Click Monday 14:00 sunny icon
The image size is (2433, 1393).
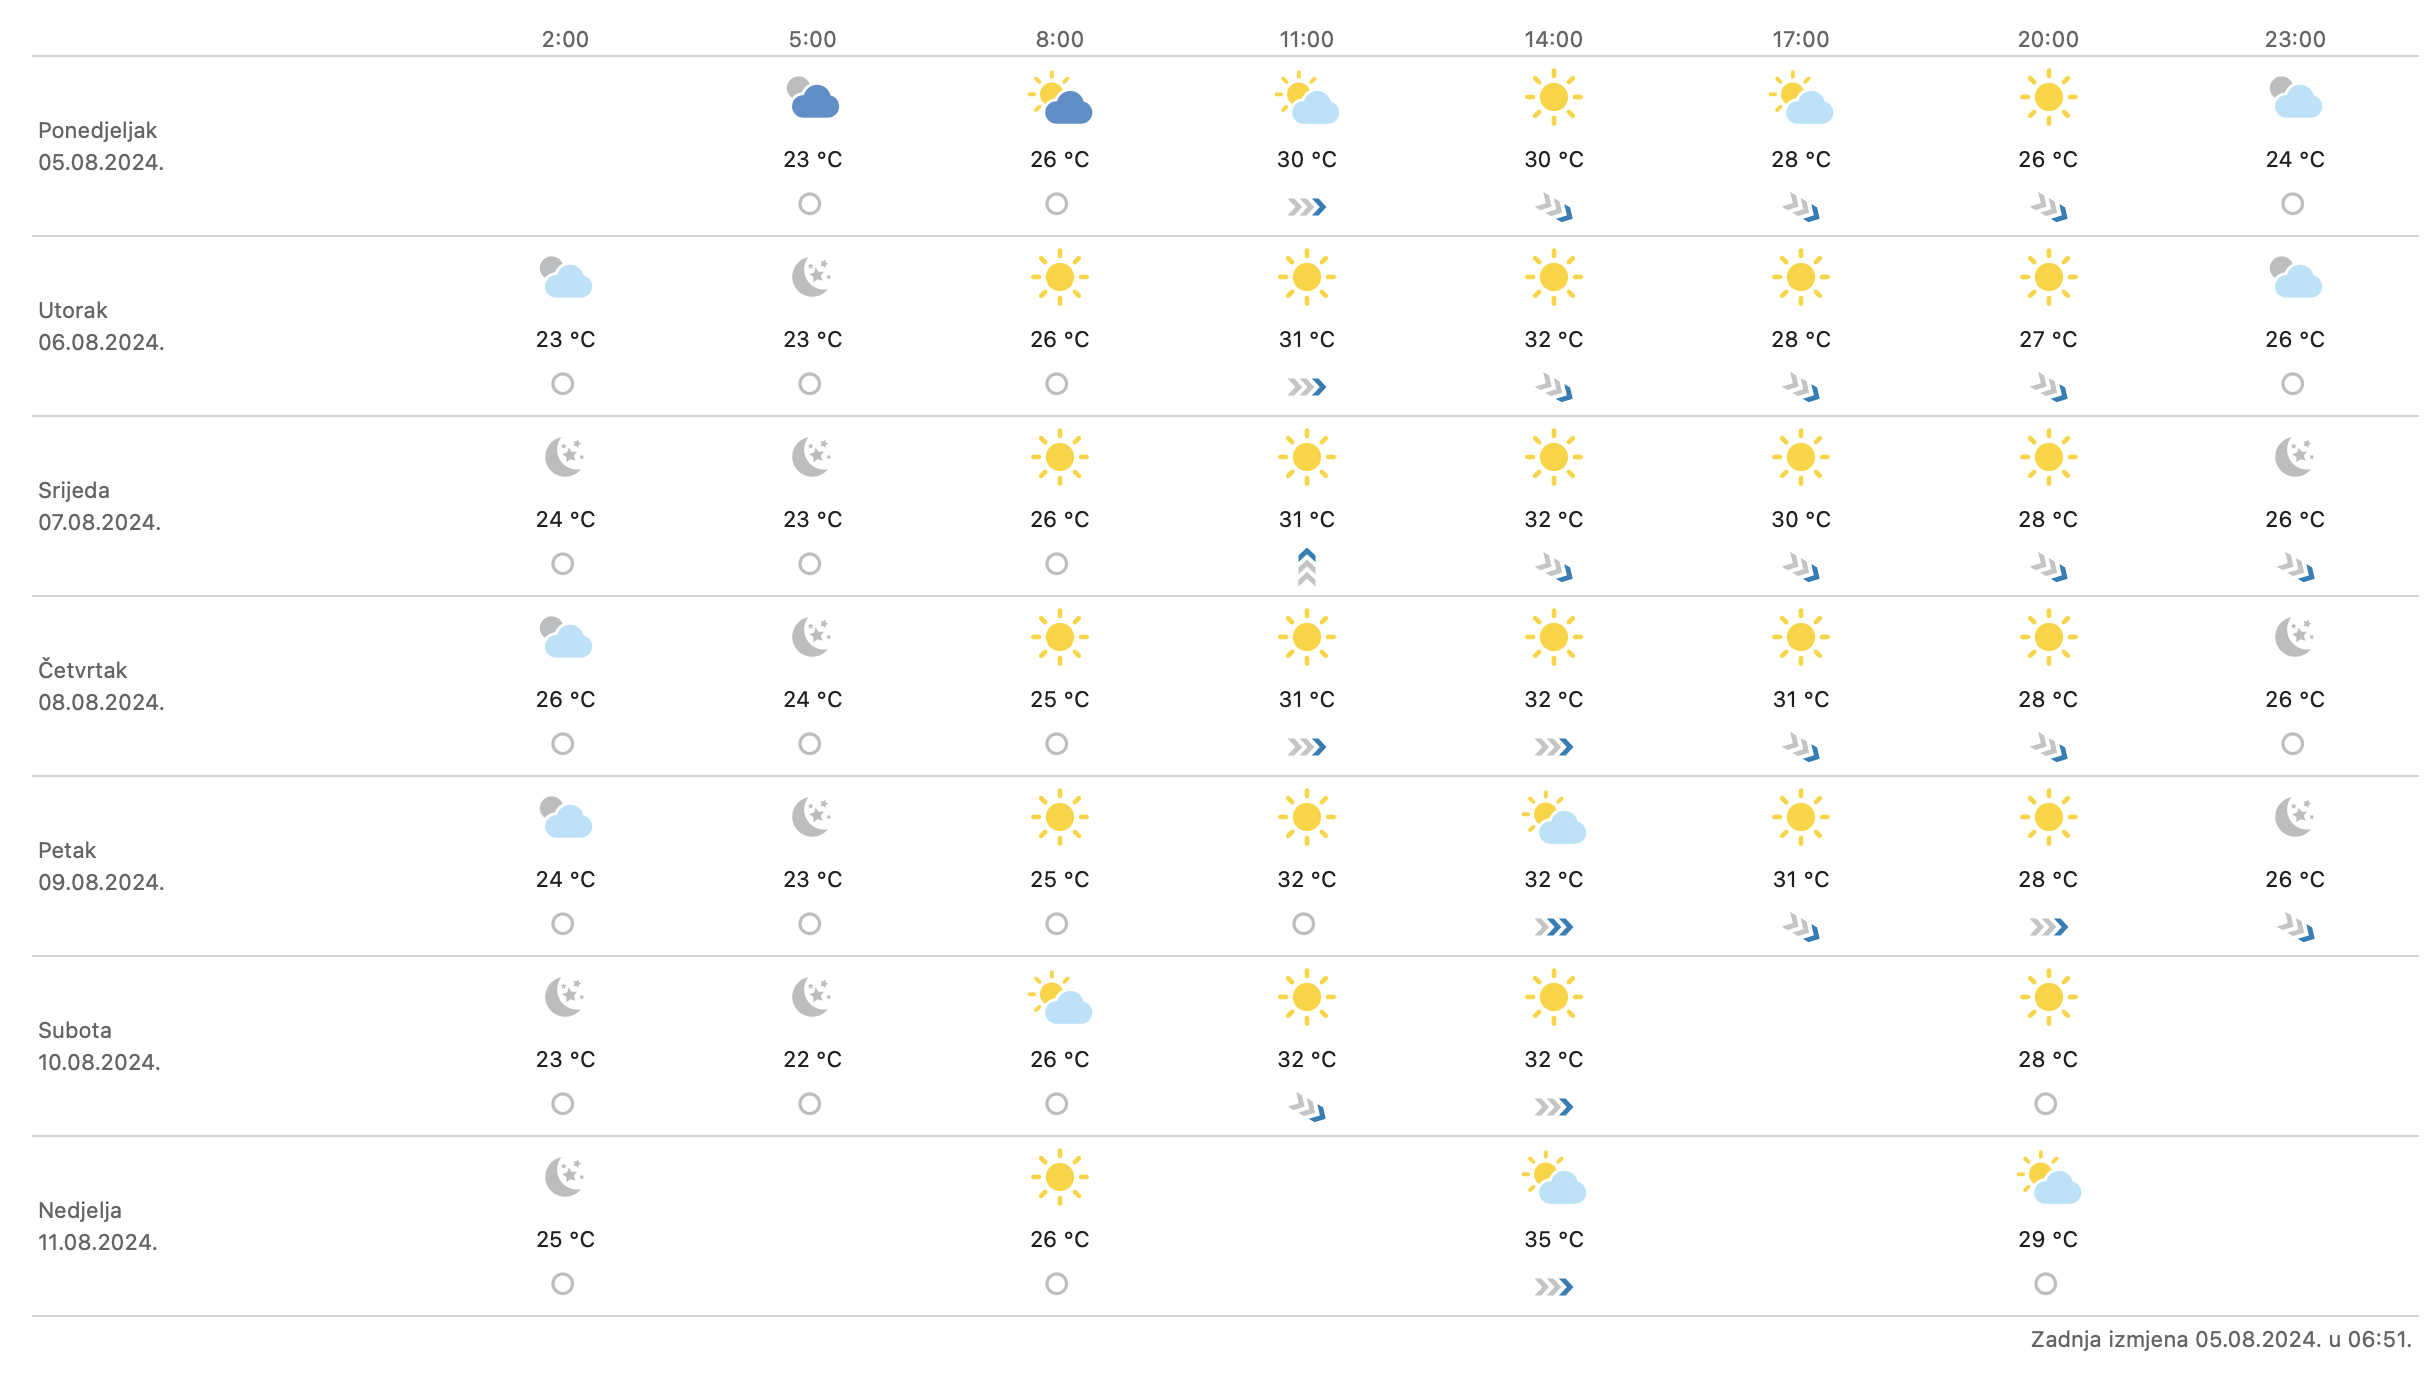tap(1553, 98)
